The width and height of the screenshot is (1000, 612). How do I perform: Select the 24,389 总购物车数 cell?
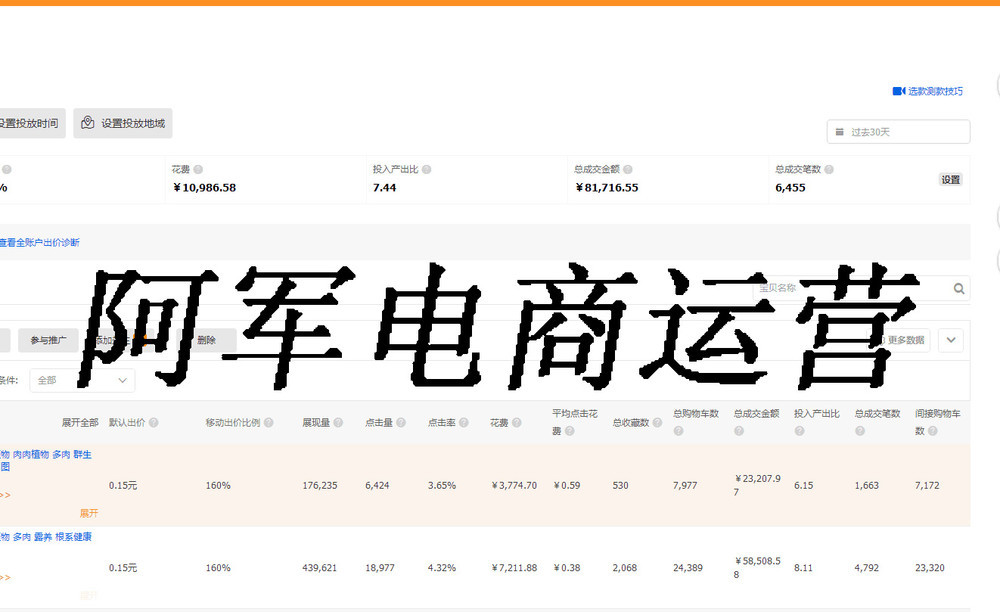pos(688,568)
